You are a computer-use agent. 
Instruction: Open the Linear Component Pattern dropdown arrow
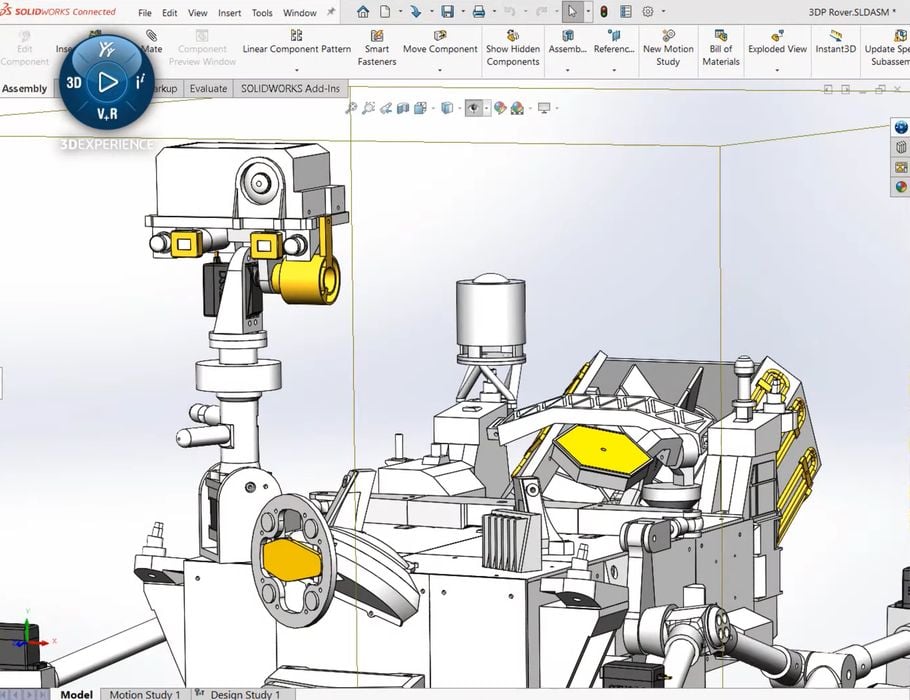[x=296, y=71]
